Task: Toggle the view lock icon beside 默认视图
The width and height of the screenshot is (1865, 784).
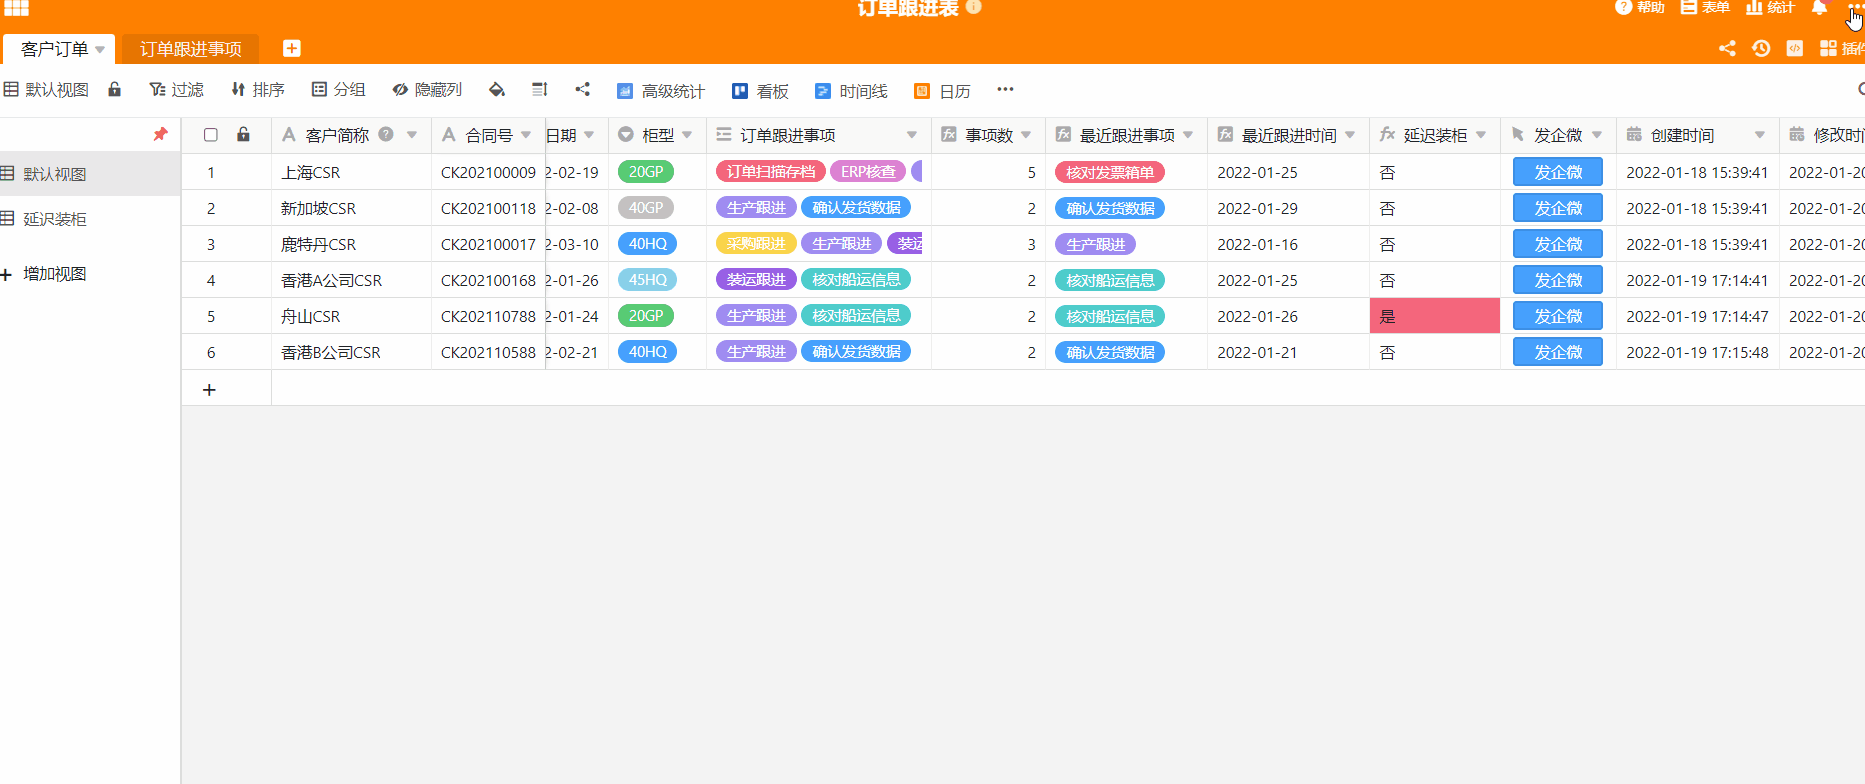Action: click(115, 90)
